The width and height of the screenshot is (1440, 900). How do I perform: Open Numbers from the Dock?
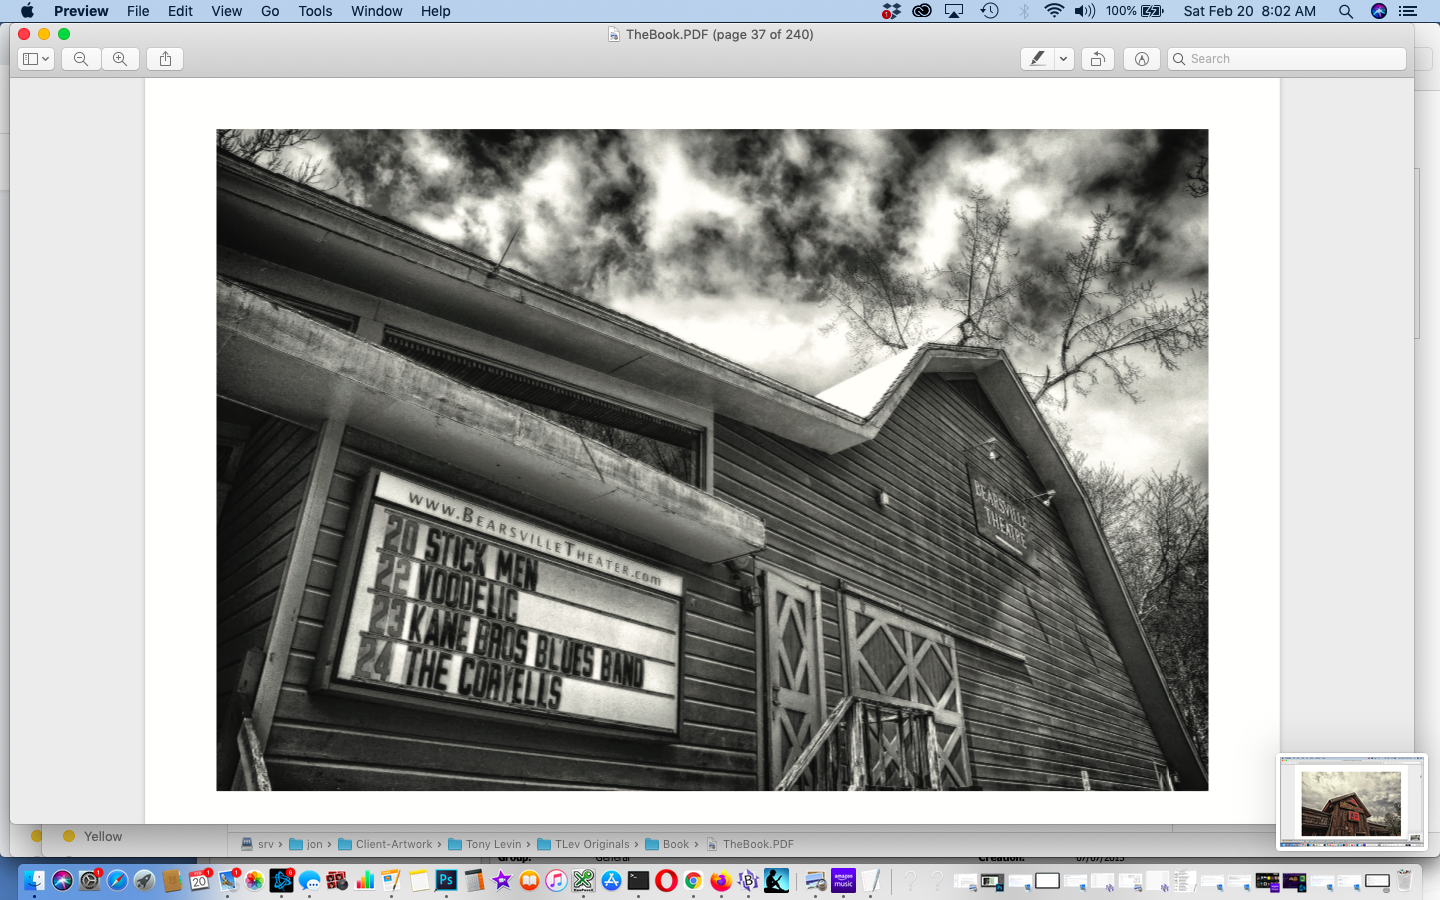(364, 880)
